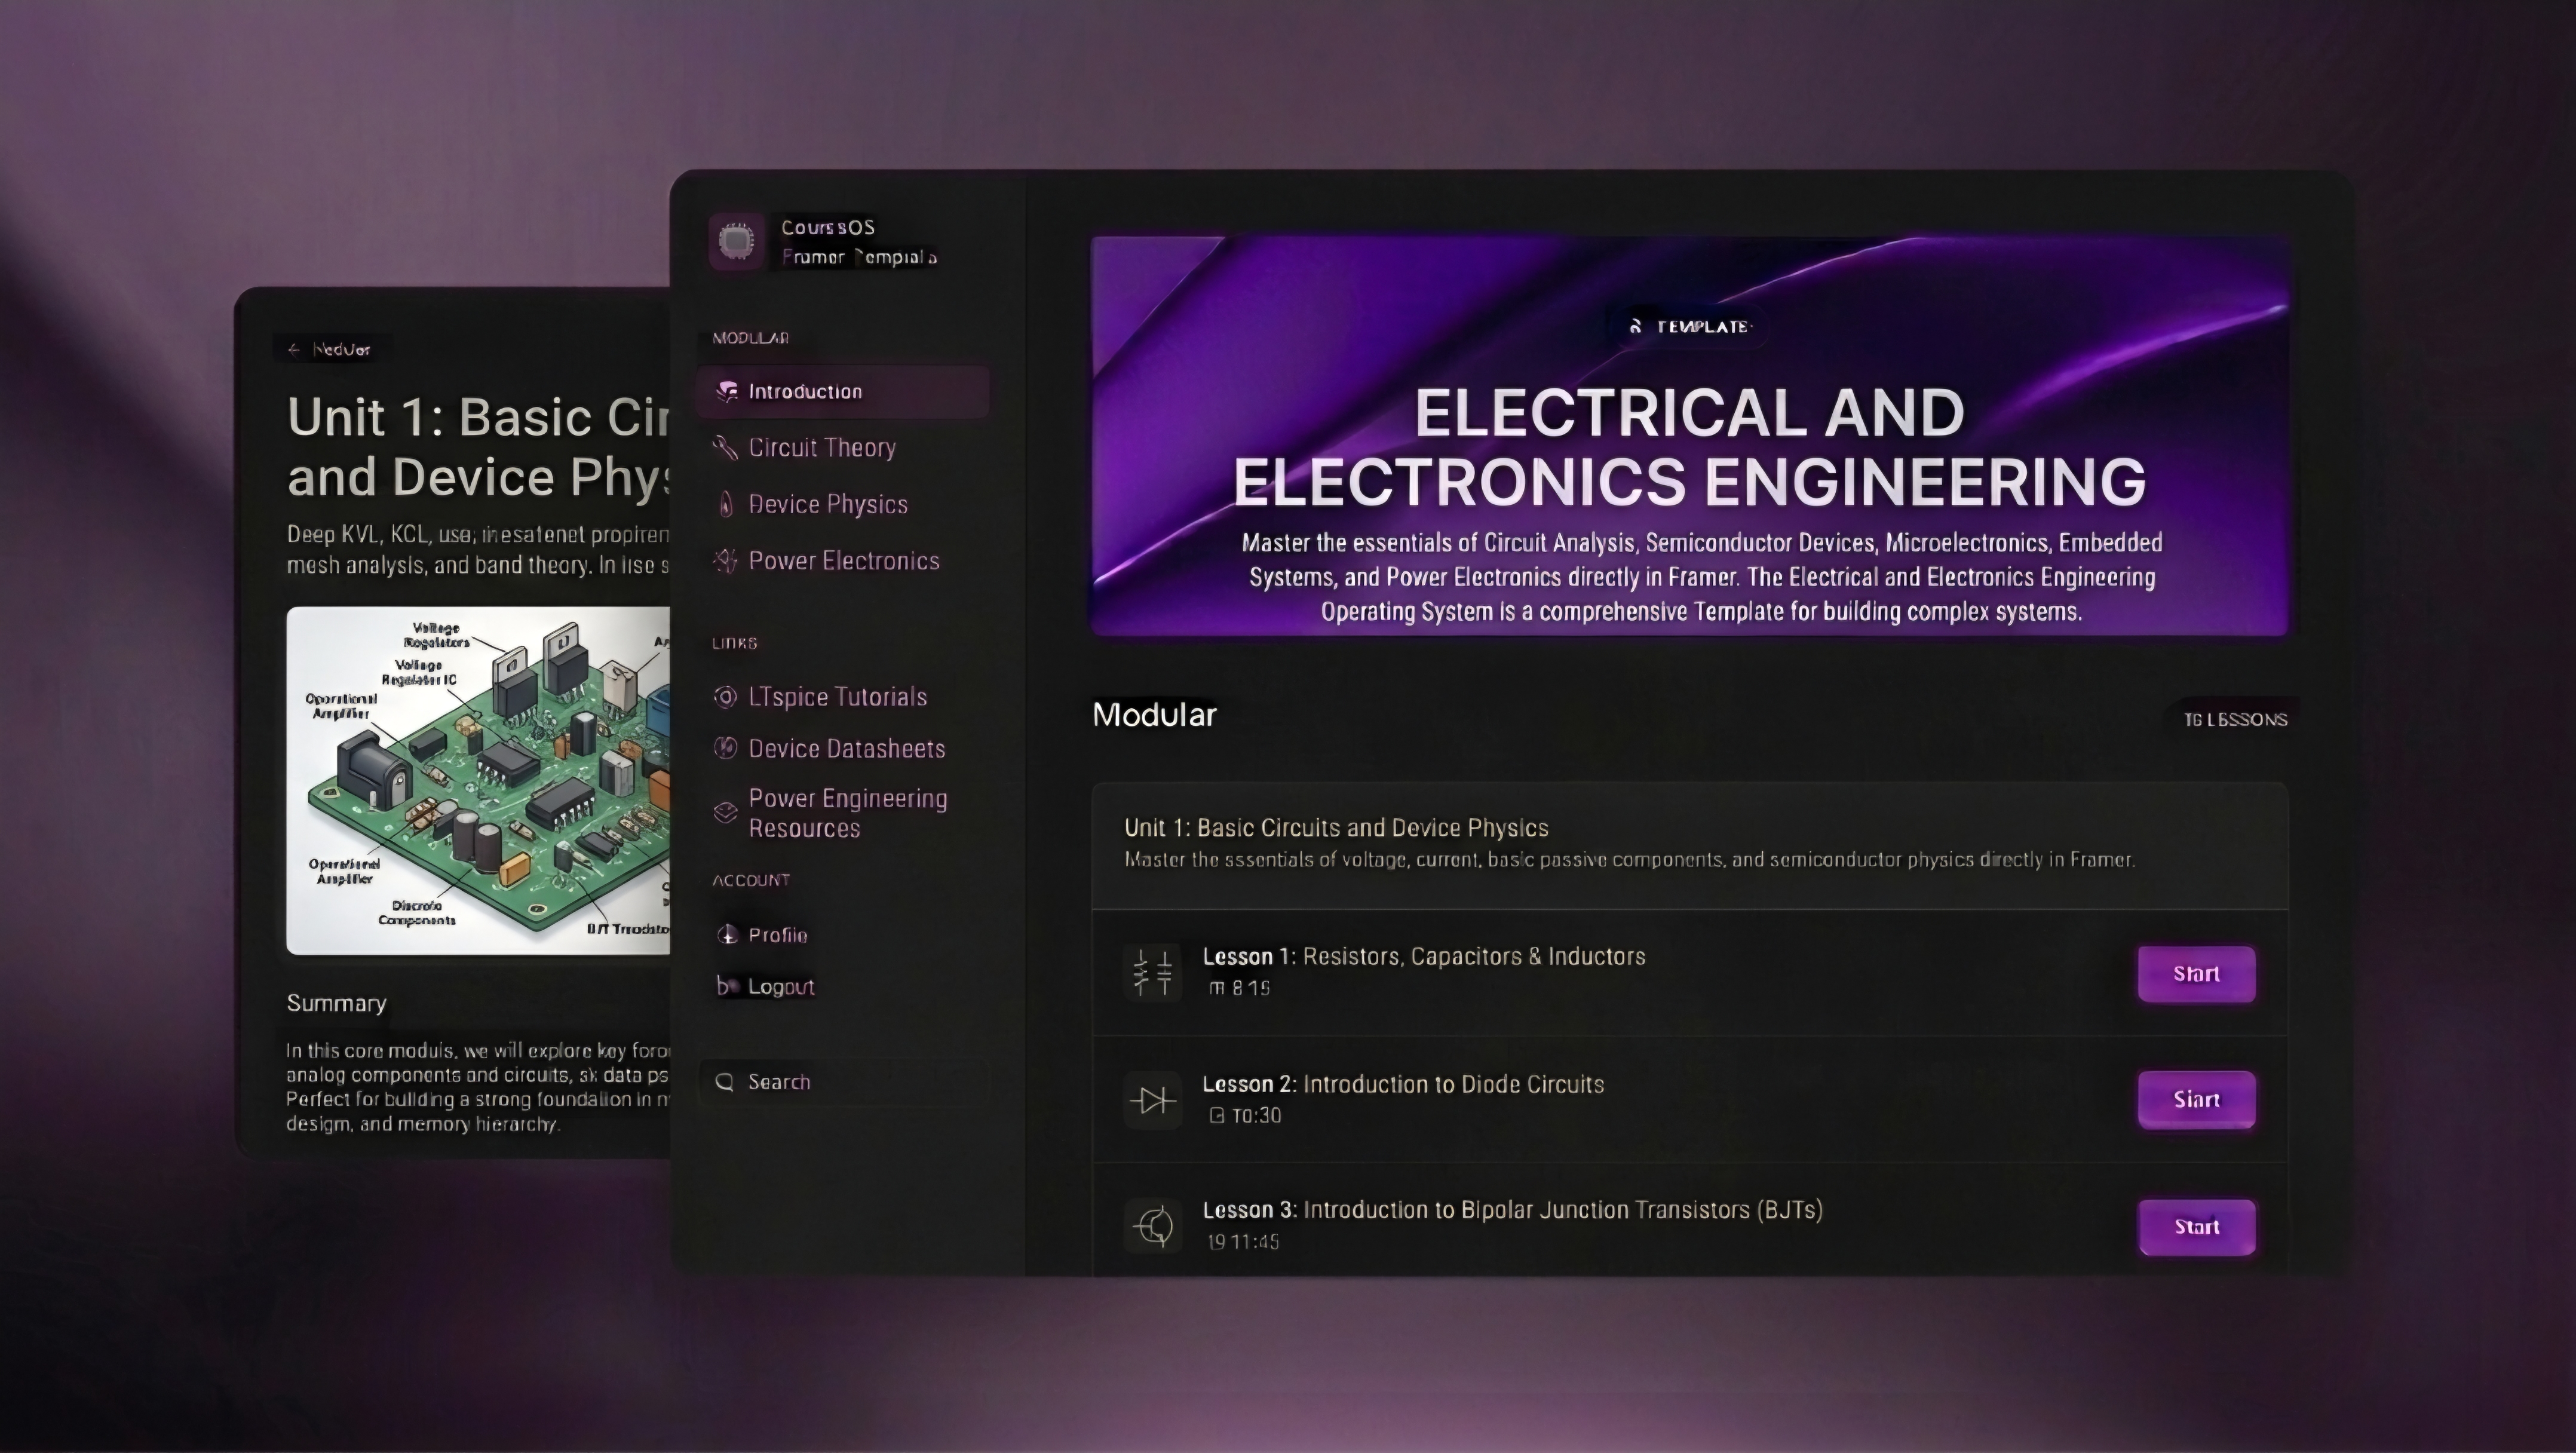Click the "Lesson 1: Resistors, Capacitors & Inductors" title

[1424, 956]
